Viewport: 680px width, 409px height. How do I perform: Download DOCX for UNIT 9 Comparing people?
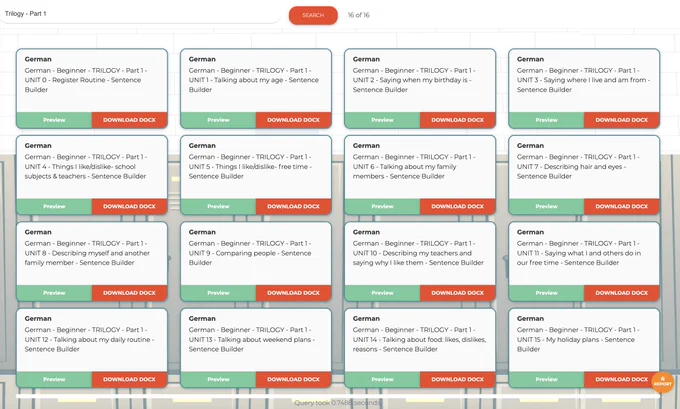click(x=294, y=293)
